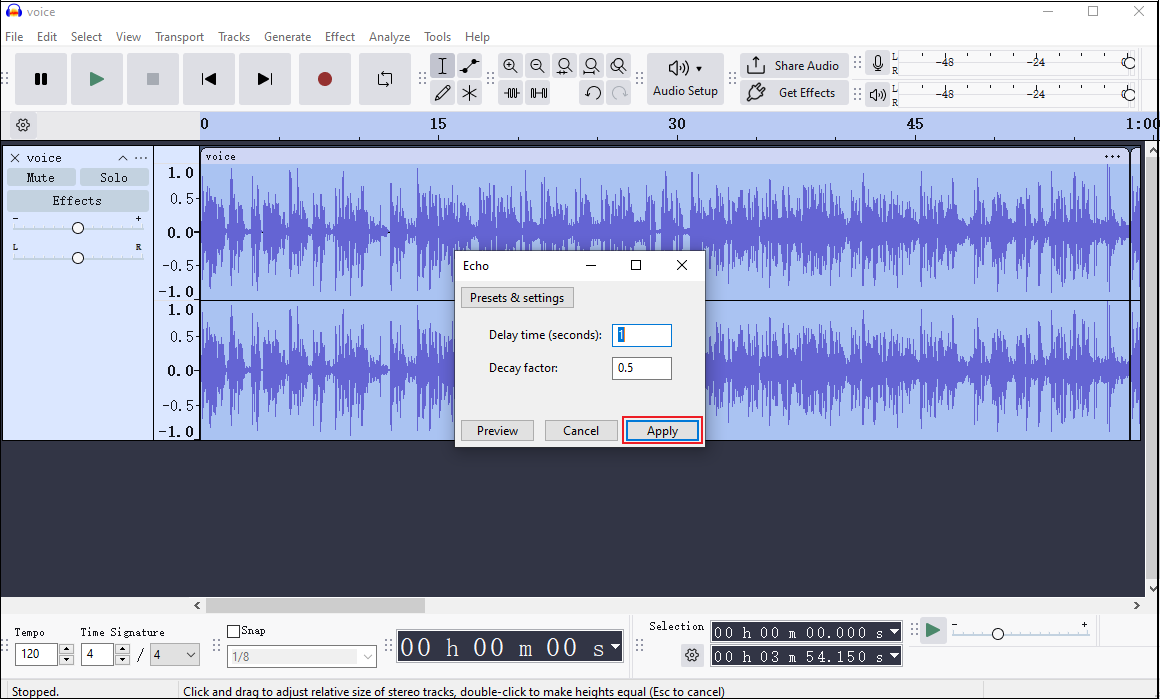This screenshot has height=699, width=1160.
Task: Adjust the playback speed slider
Action: tap(997, 632)
